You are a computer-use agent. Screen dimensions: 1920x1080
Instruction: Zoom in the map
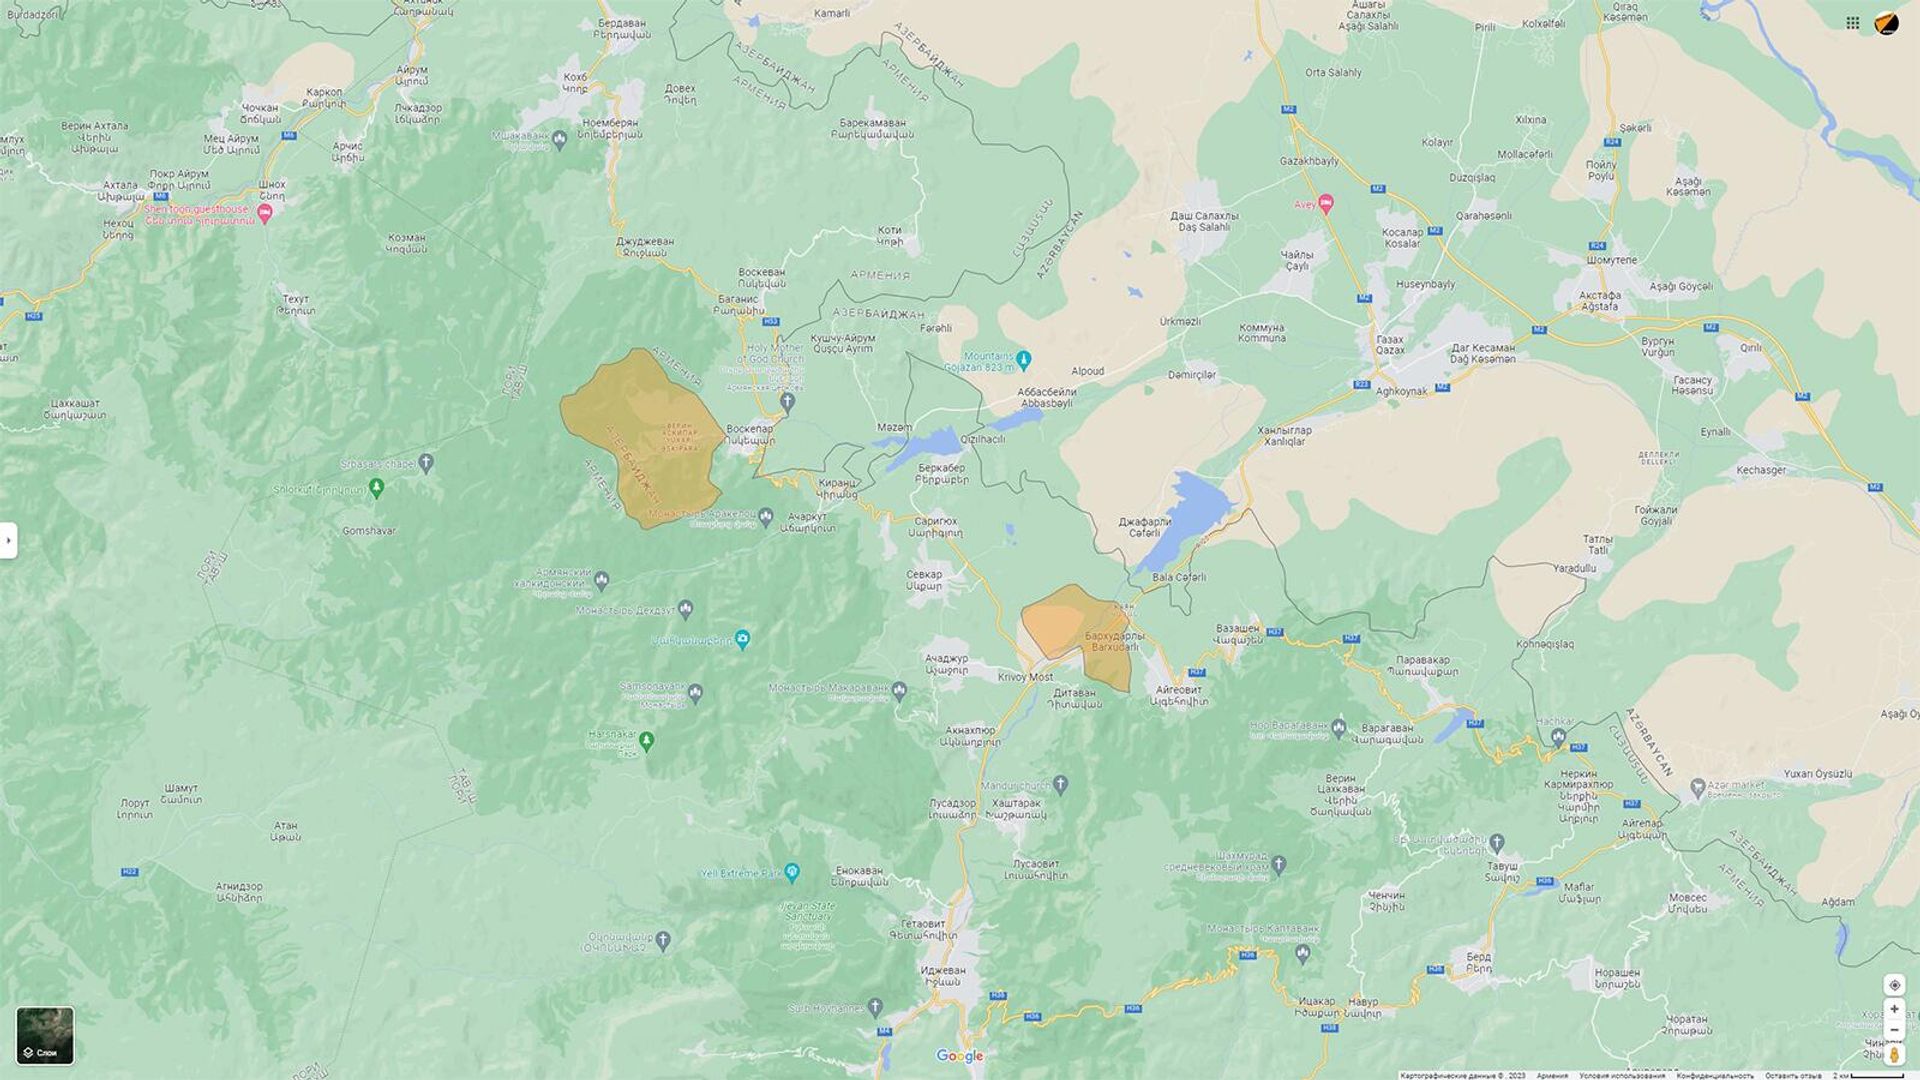click(x=1894, y=1009)
